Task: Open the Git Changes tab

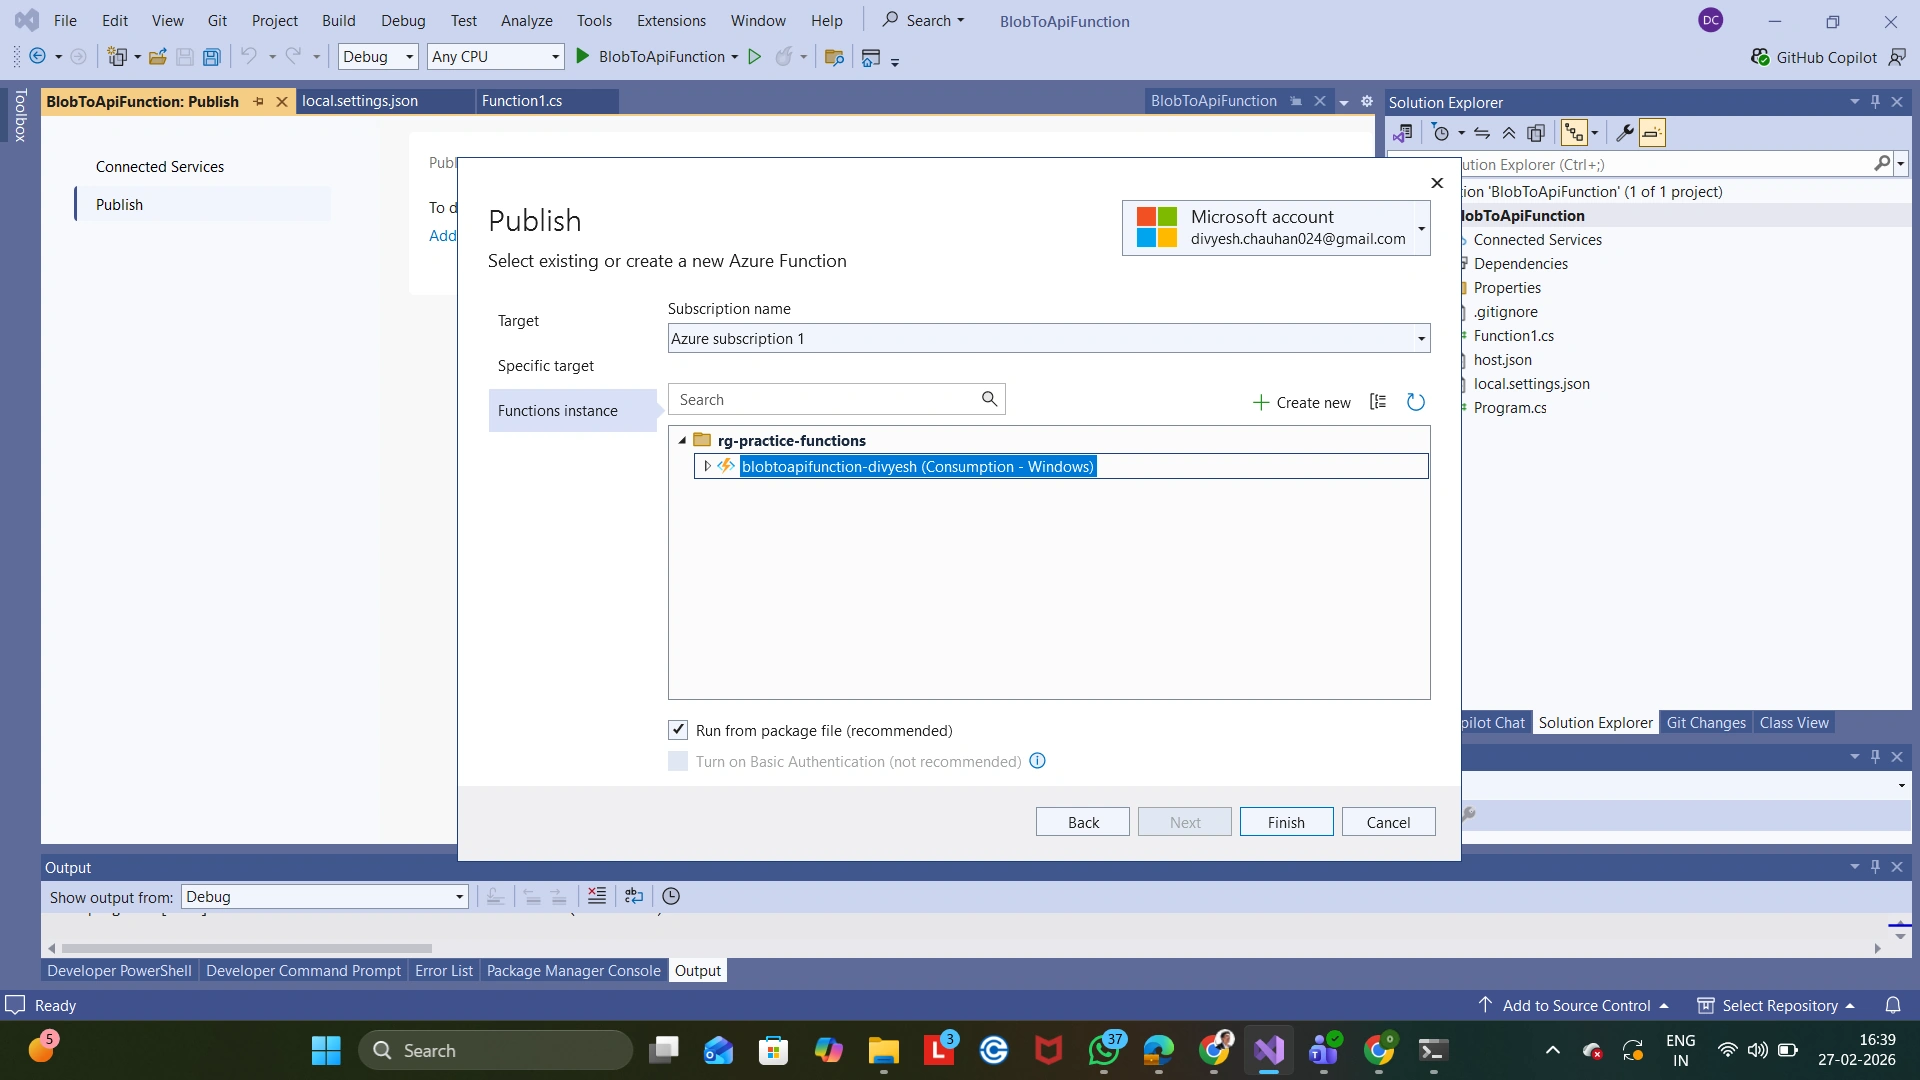Action: point(1706,722)
